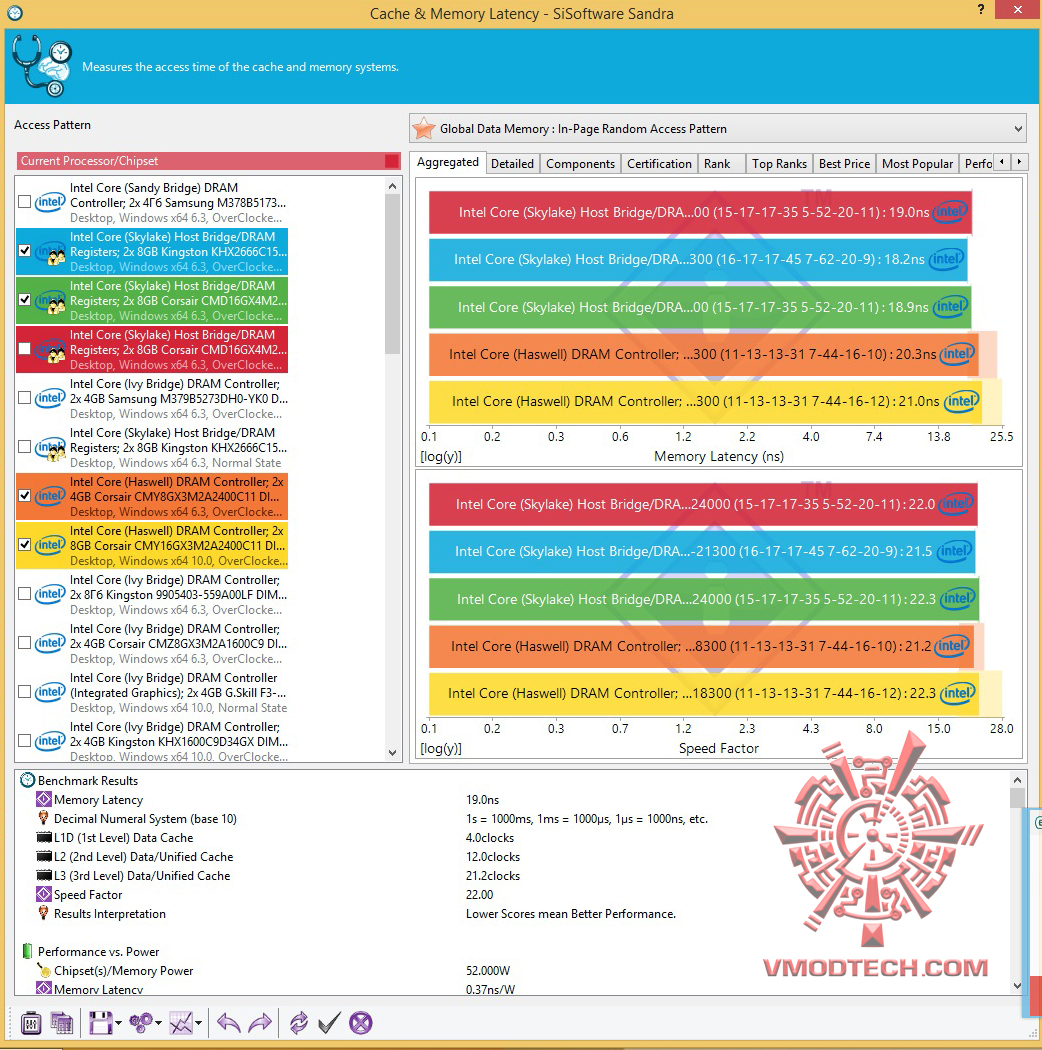Click the checkmark OK icon
Image resolution: width=1042 pixels, height=1050 pixels.
point(329,1023)
